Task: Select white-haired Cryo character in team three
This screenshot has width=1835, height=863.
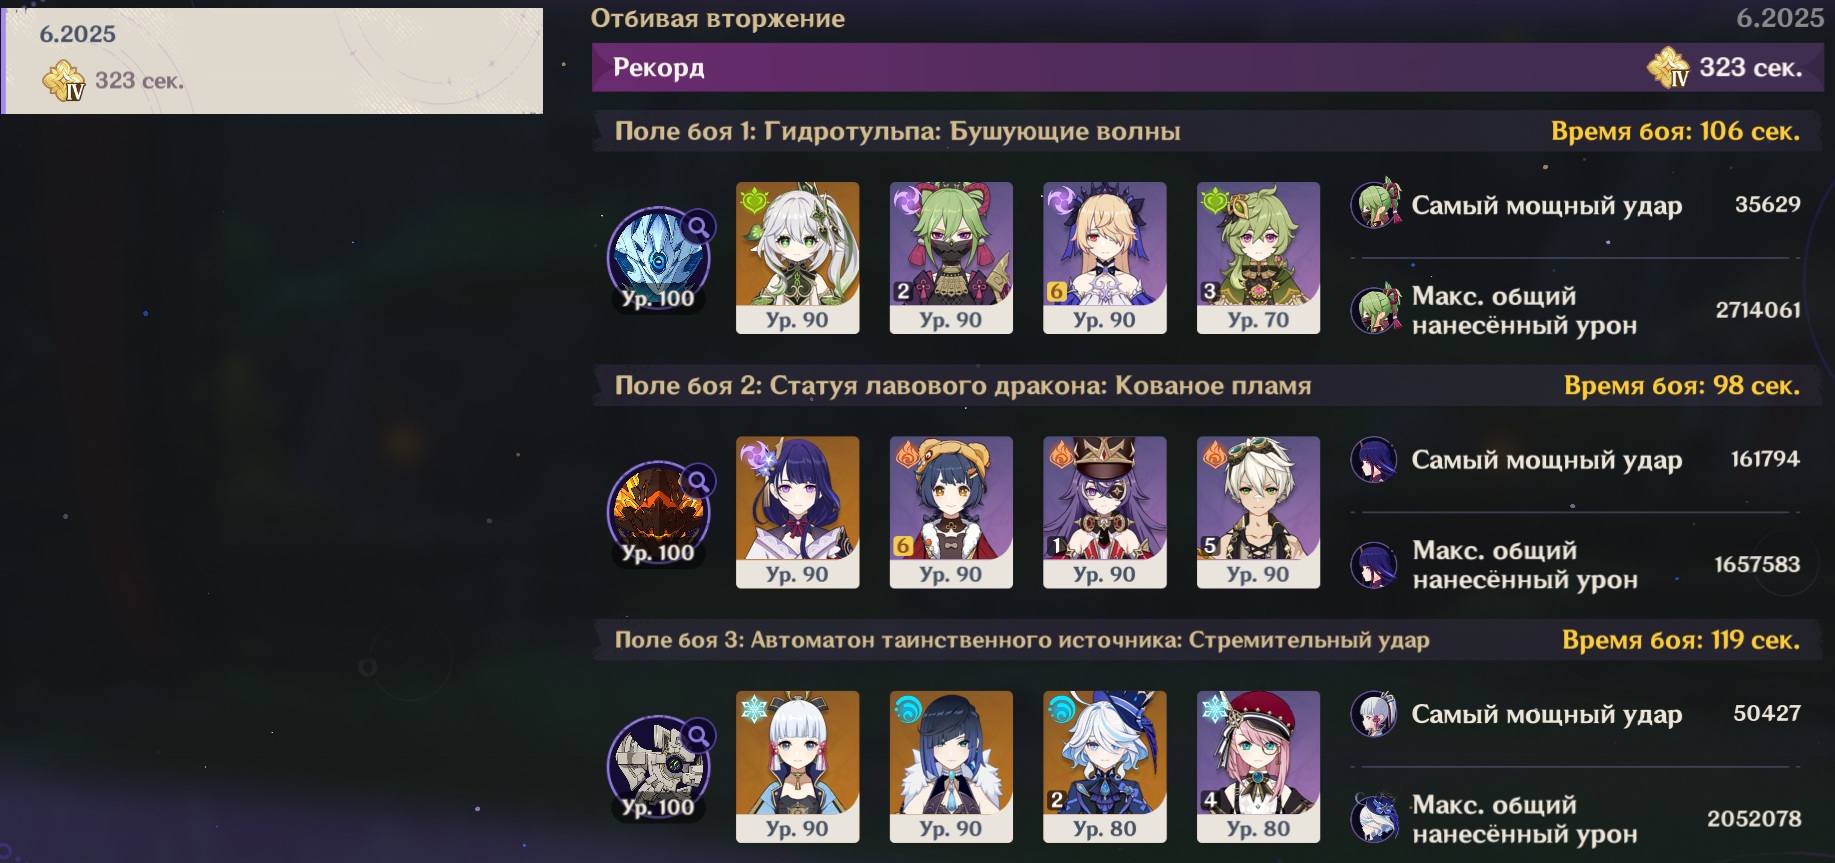Action: click(797, 767)
